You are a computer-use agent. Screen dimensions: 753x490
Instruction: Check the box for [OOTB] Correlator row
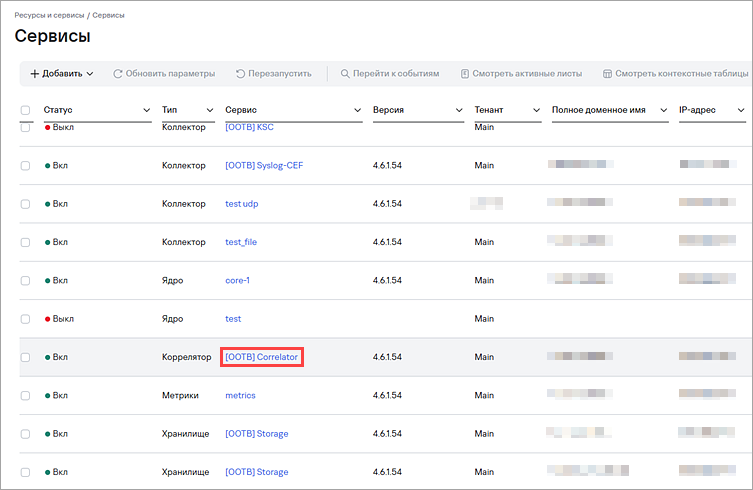click(x=25, y=357)
